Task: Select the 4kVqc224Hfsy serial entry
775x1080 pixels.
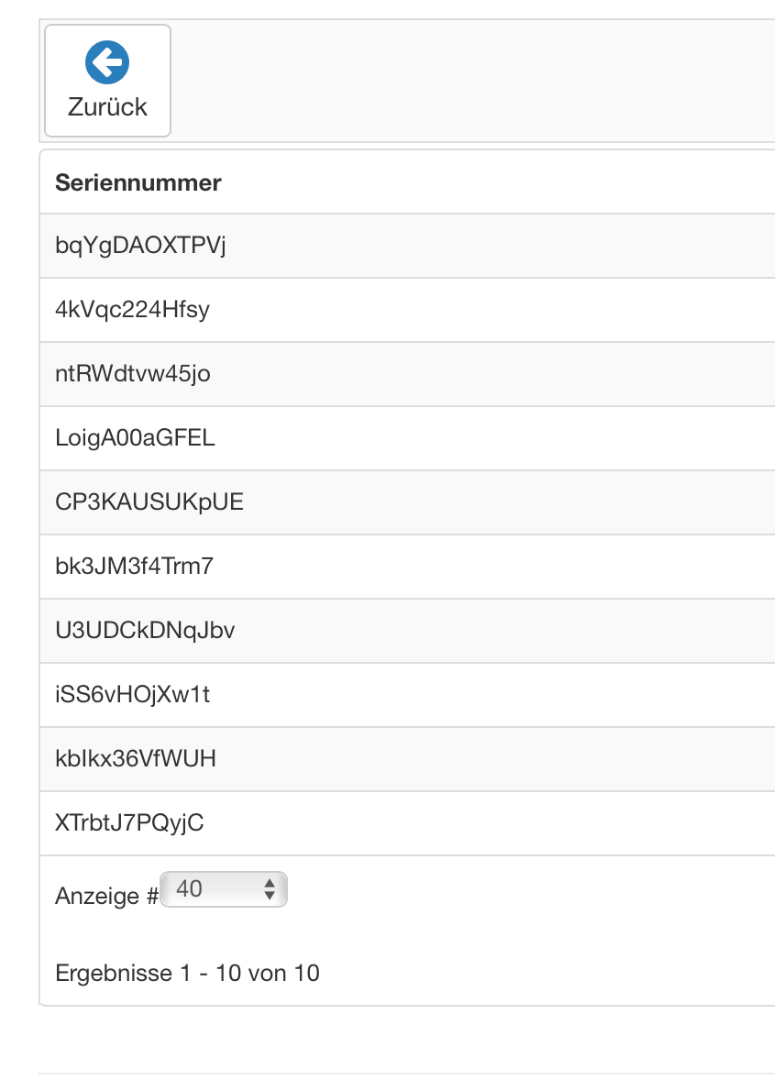Action: (132, 310)
